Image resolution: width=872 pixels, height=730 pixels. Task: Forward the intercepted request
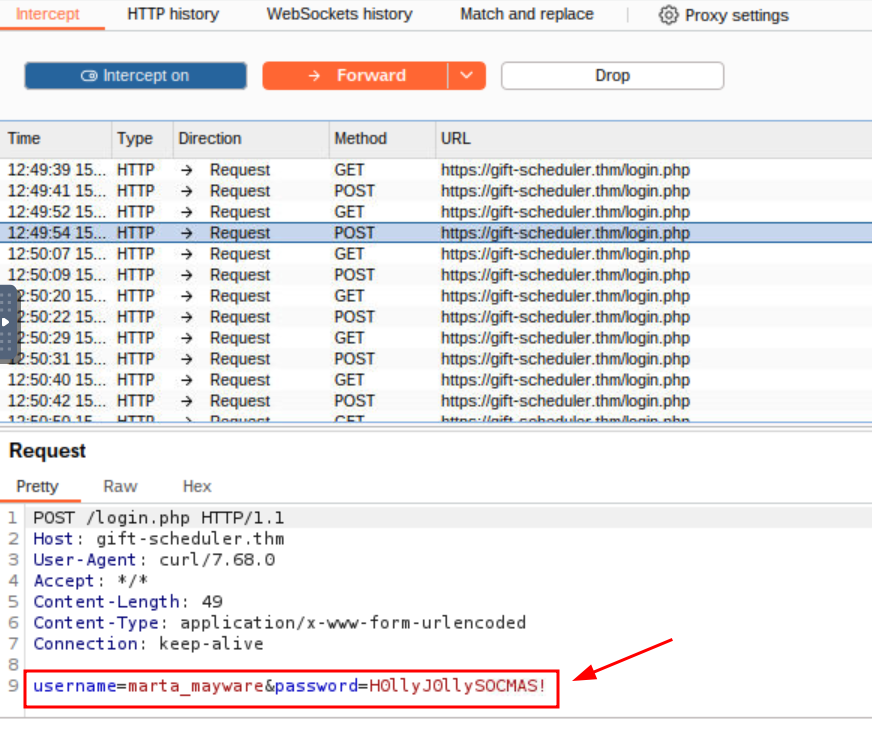(355, 76)
